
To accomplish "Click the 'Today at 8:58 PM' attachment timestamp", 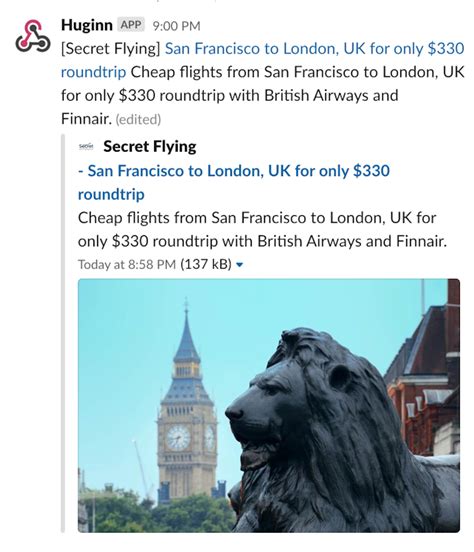I will (127, 264).
